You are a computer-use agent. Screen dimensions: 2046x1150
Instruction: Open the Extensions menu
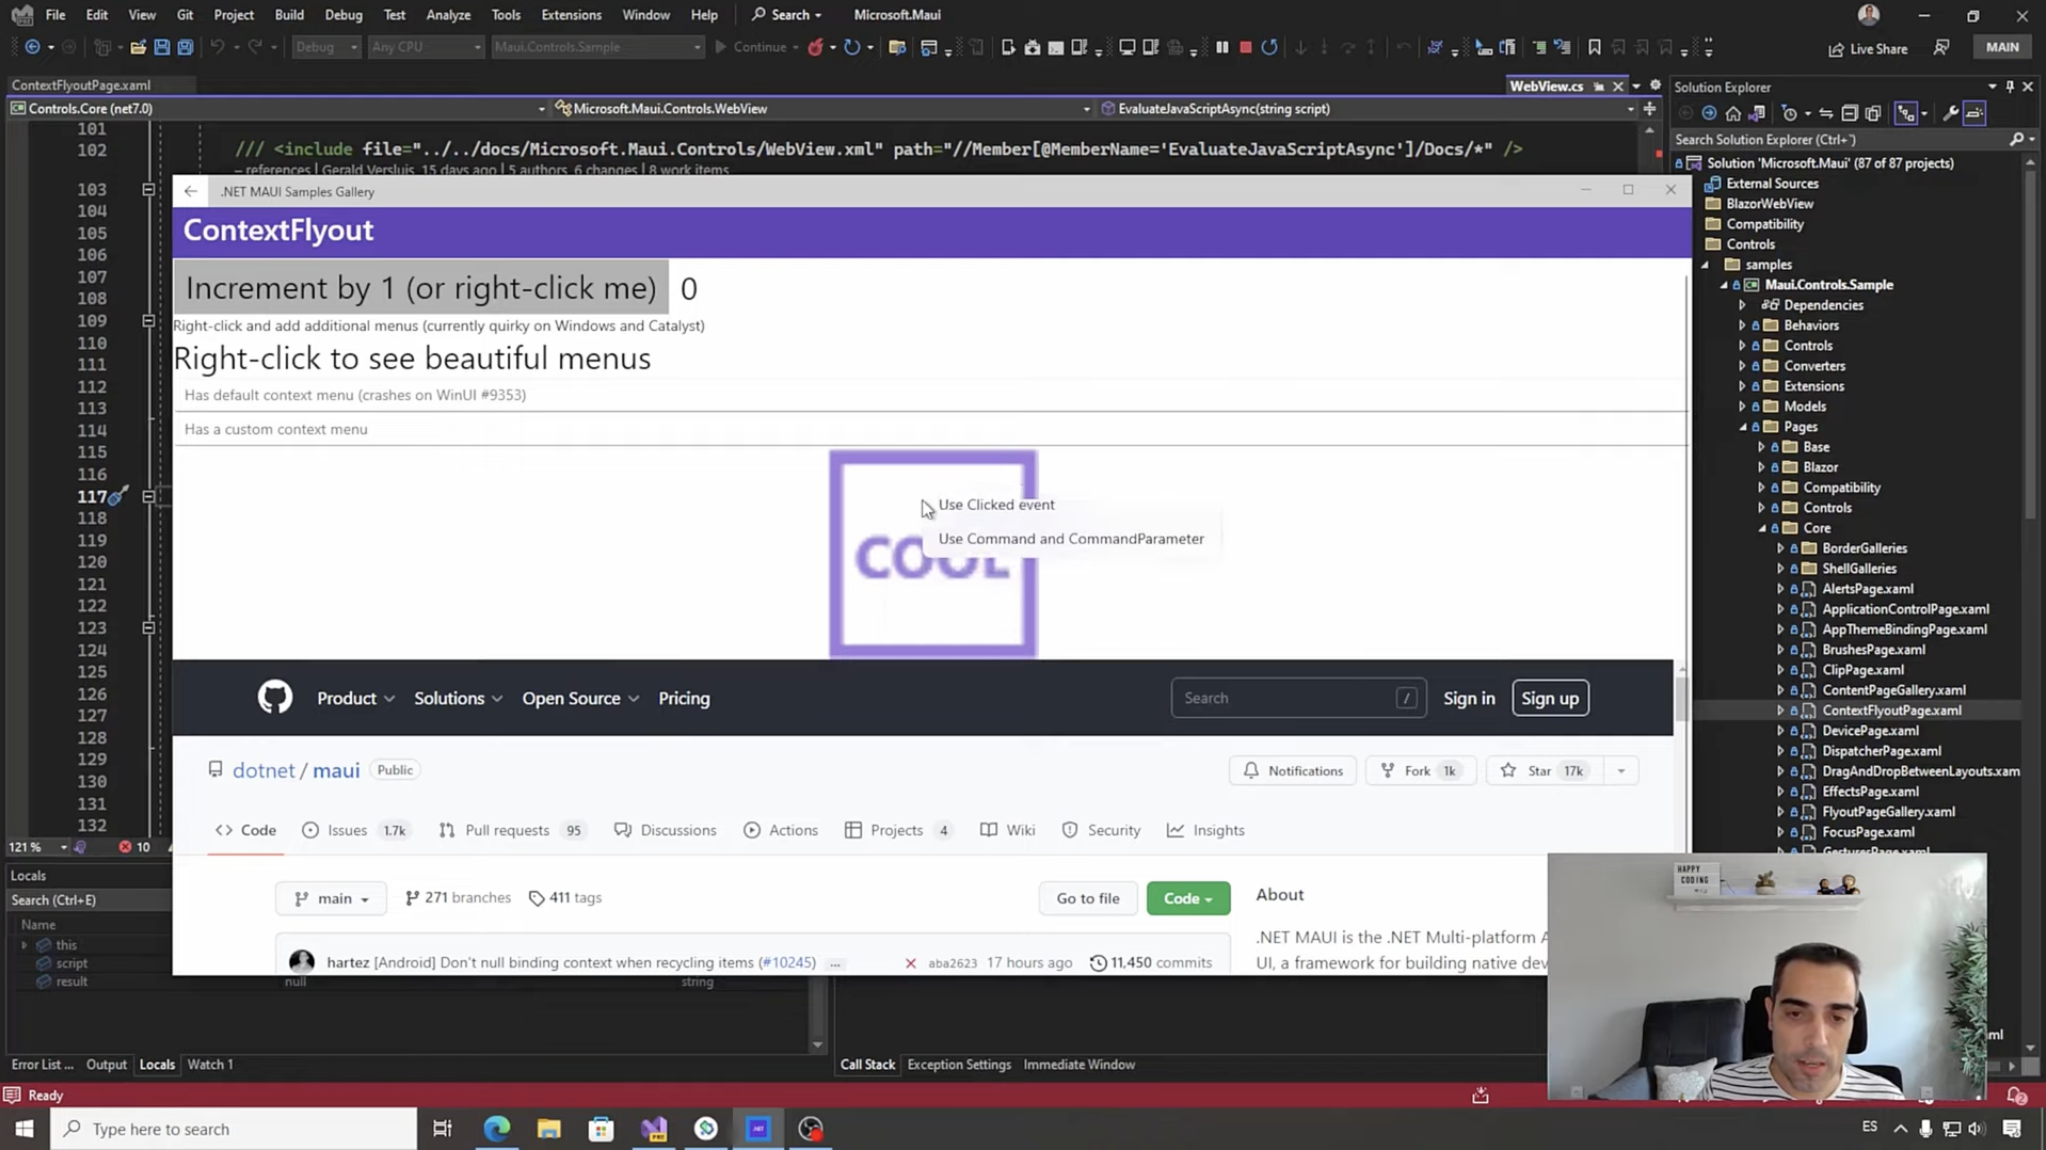pos(571,15)
